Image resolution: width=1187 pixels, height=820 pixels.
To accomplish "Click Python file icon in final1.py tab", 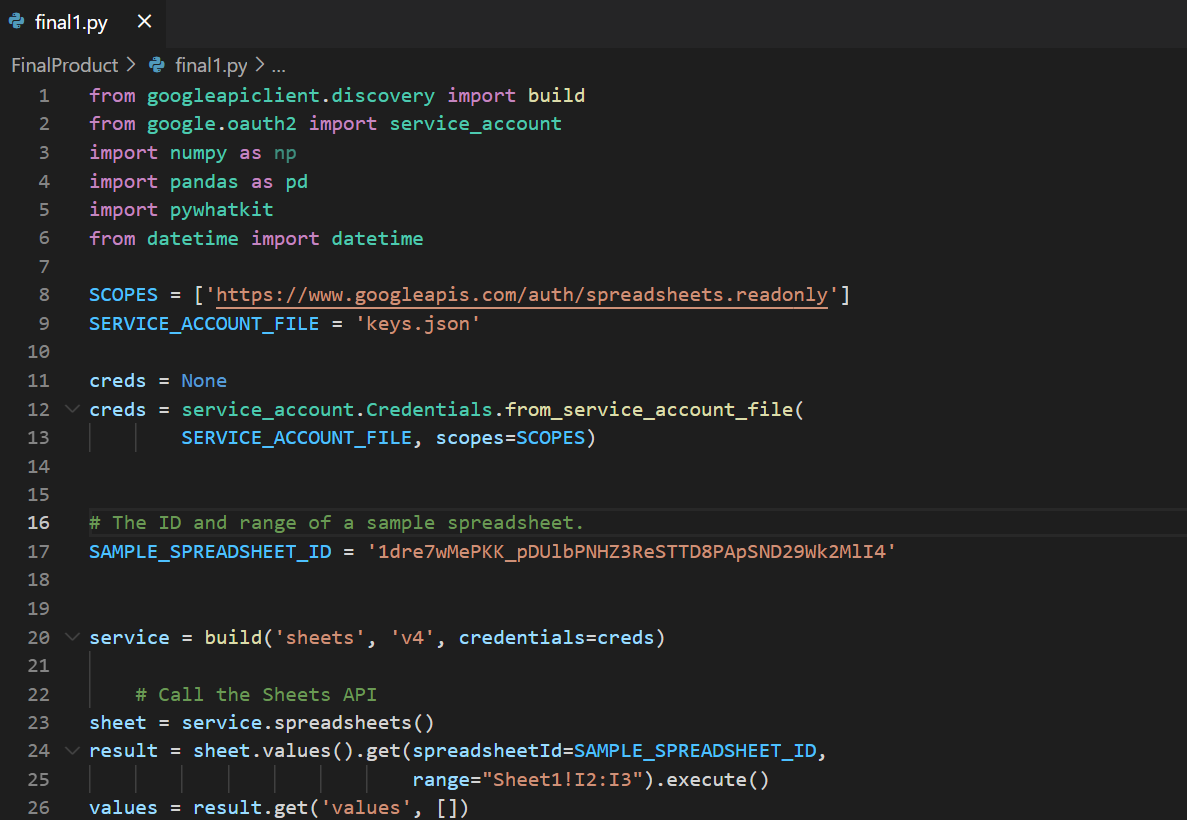I will coord(17,22).
